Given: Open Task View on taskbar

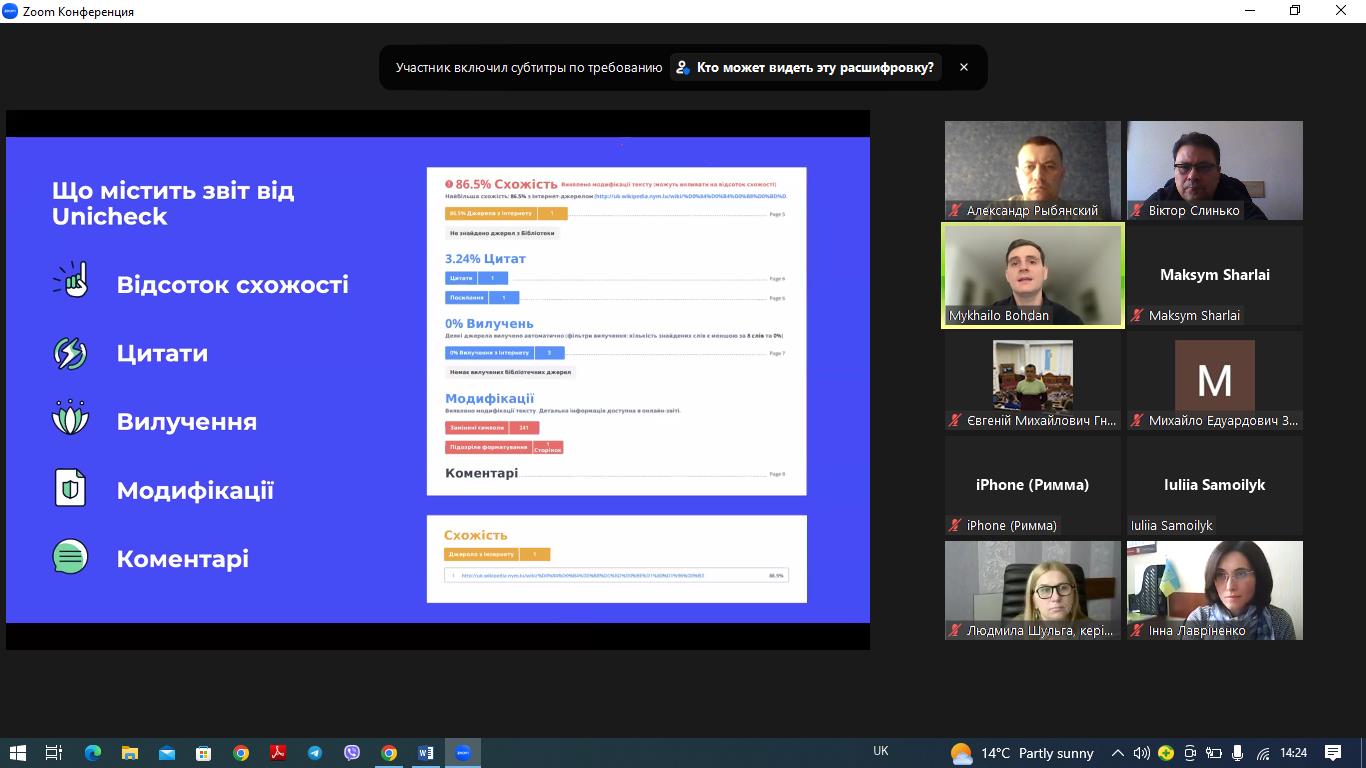Looking at the screenshot, I should coord(54,753).
